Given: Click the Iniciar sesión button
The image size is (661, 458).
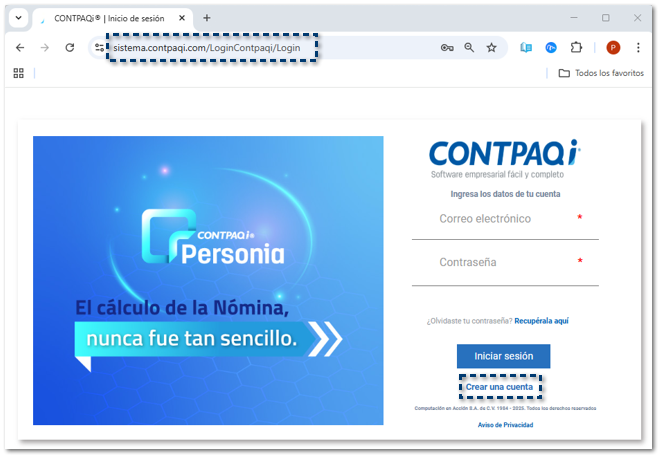Looking at the screenshot, I should tap(503, 356).
